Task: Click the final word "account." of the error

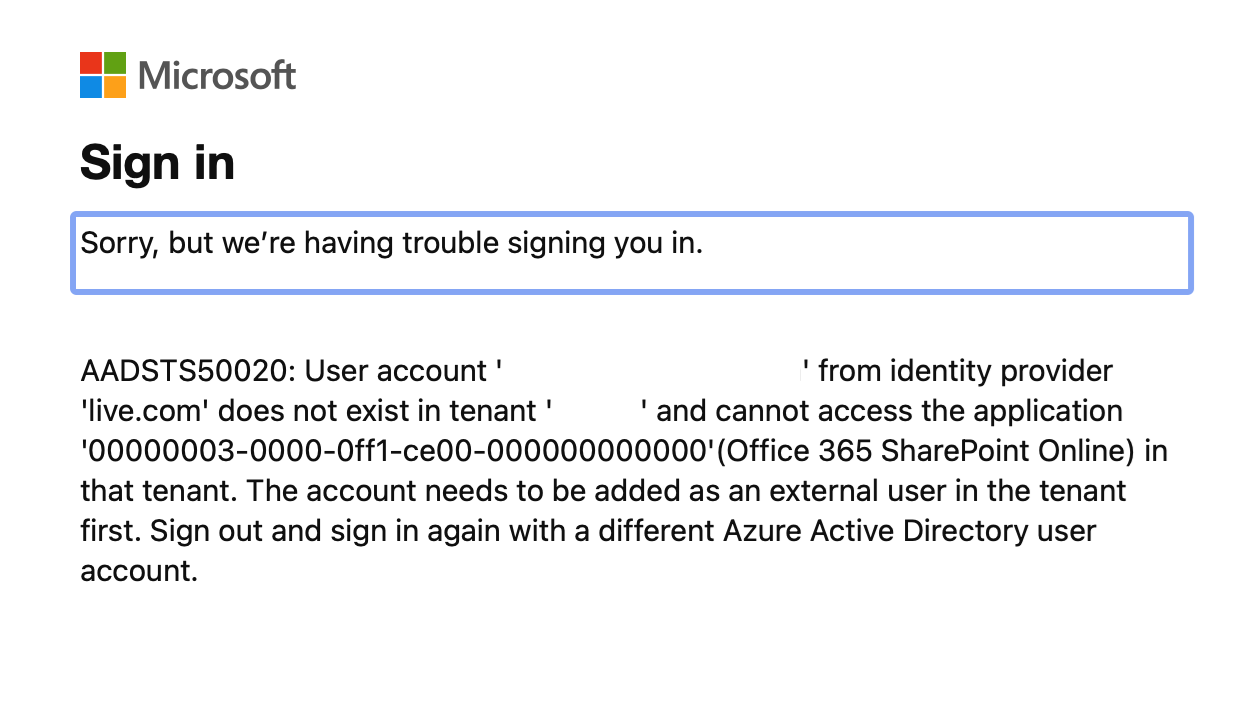Action: (139, 571)
